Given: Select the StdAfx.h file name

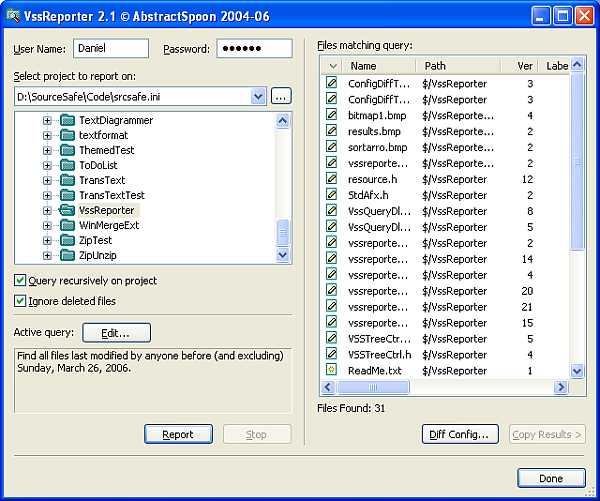Looking at the screenshot, I should pos(368,195).
